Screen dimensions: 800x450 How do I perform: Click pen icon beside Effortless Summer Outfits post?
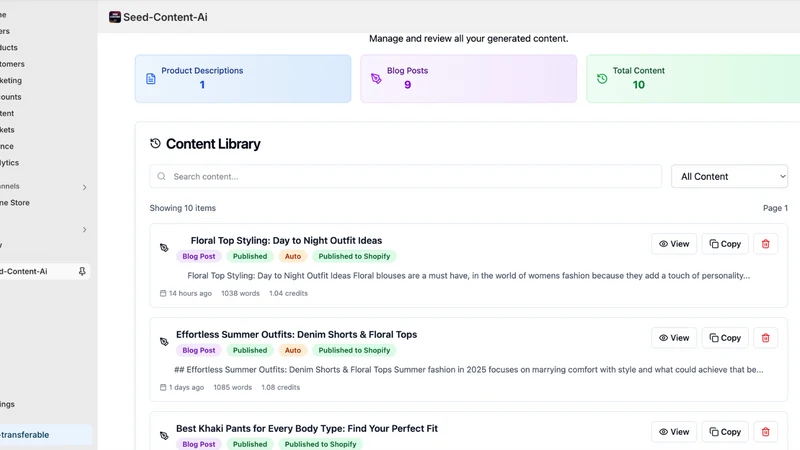164,341
